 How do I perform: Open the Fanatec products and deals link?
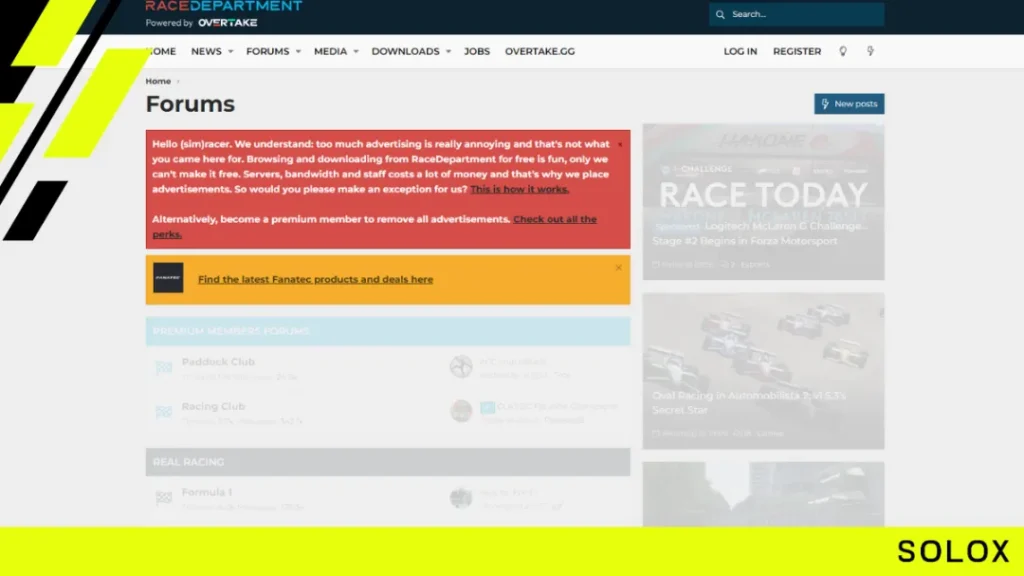(x=315, y=280)
